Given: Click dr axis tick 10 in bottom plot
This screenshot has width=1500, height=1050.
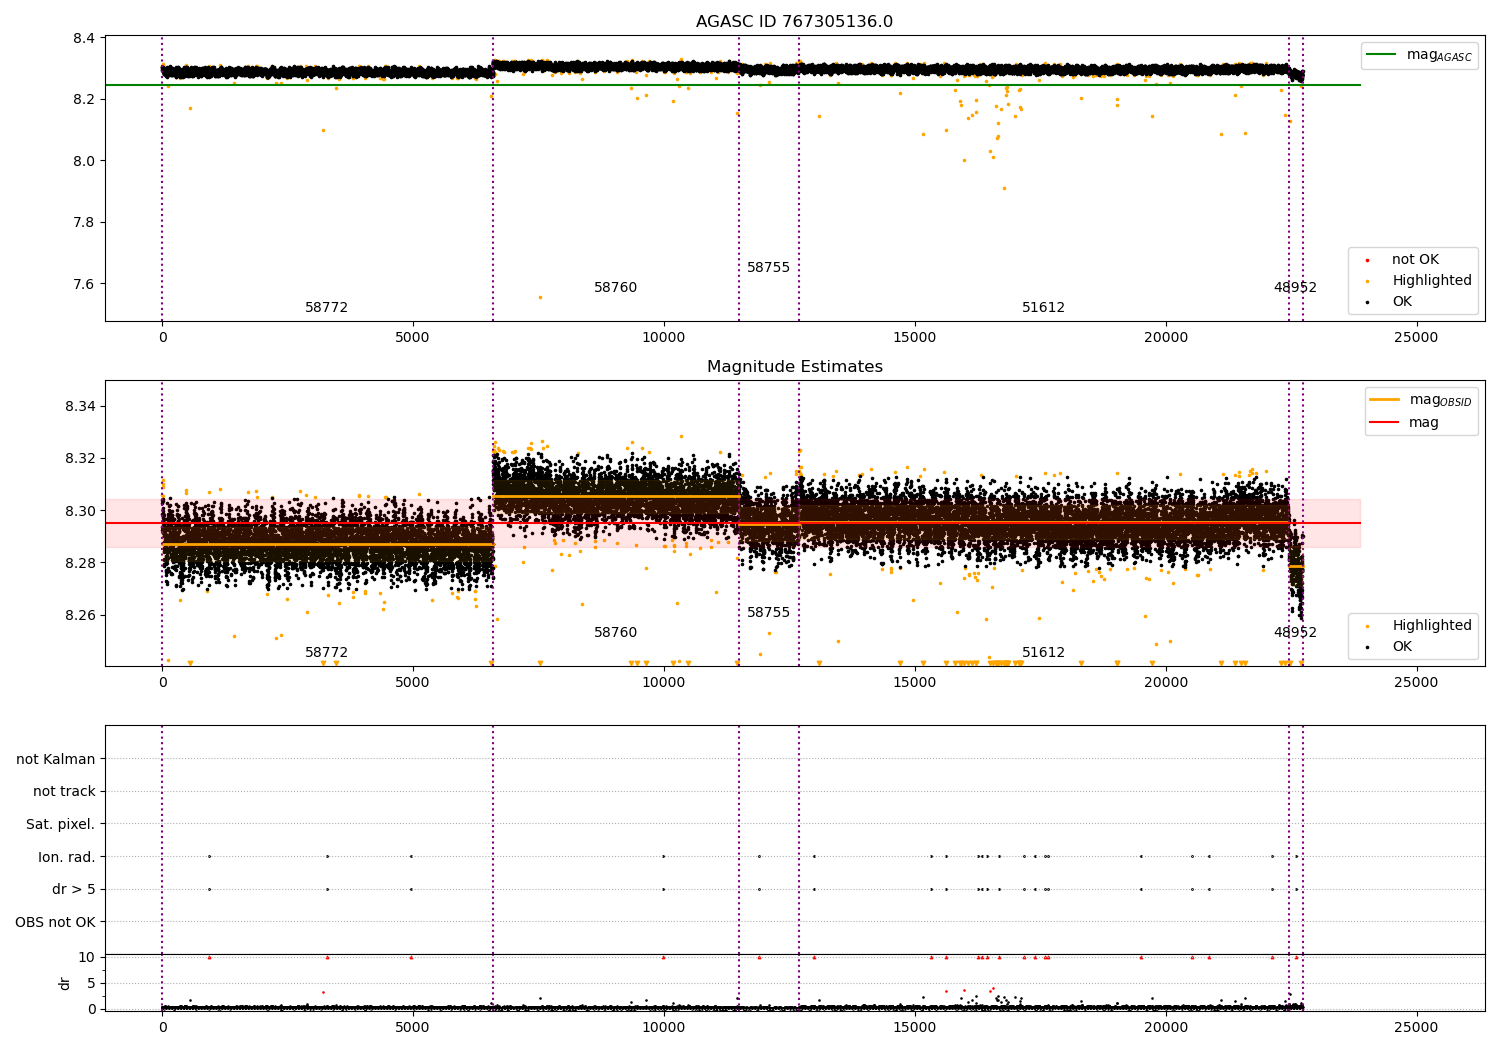Looking at the screenshot, I should pos(87,957).
